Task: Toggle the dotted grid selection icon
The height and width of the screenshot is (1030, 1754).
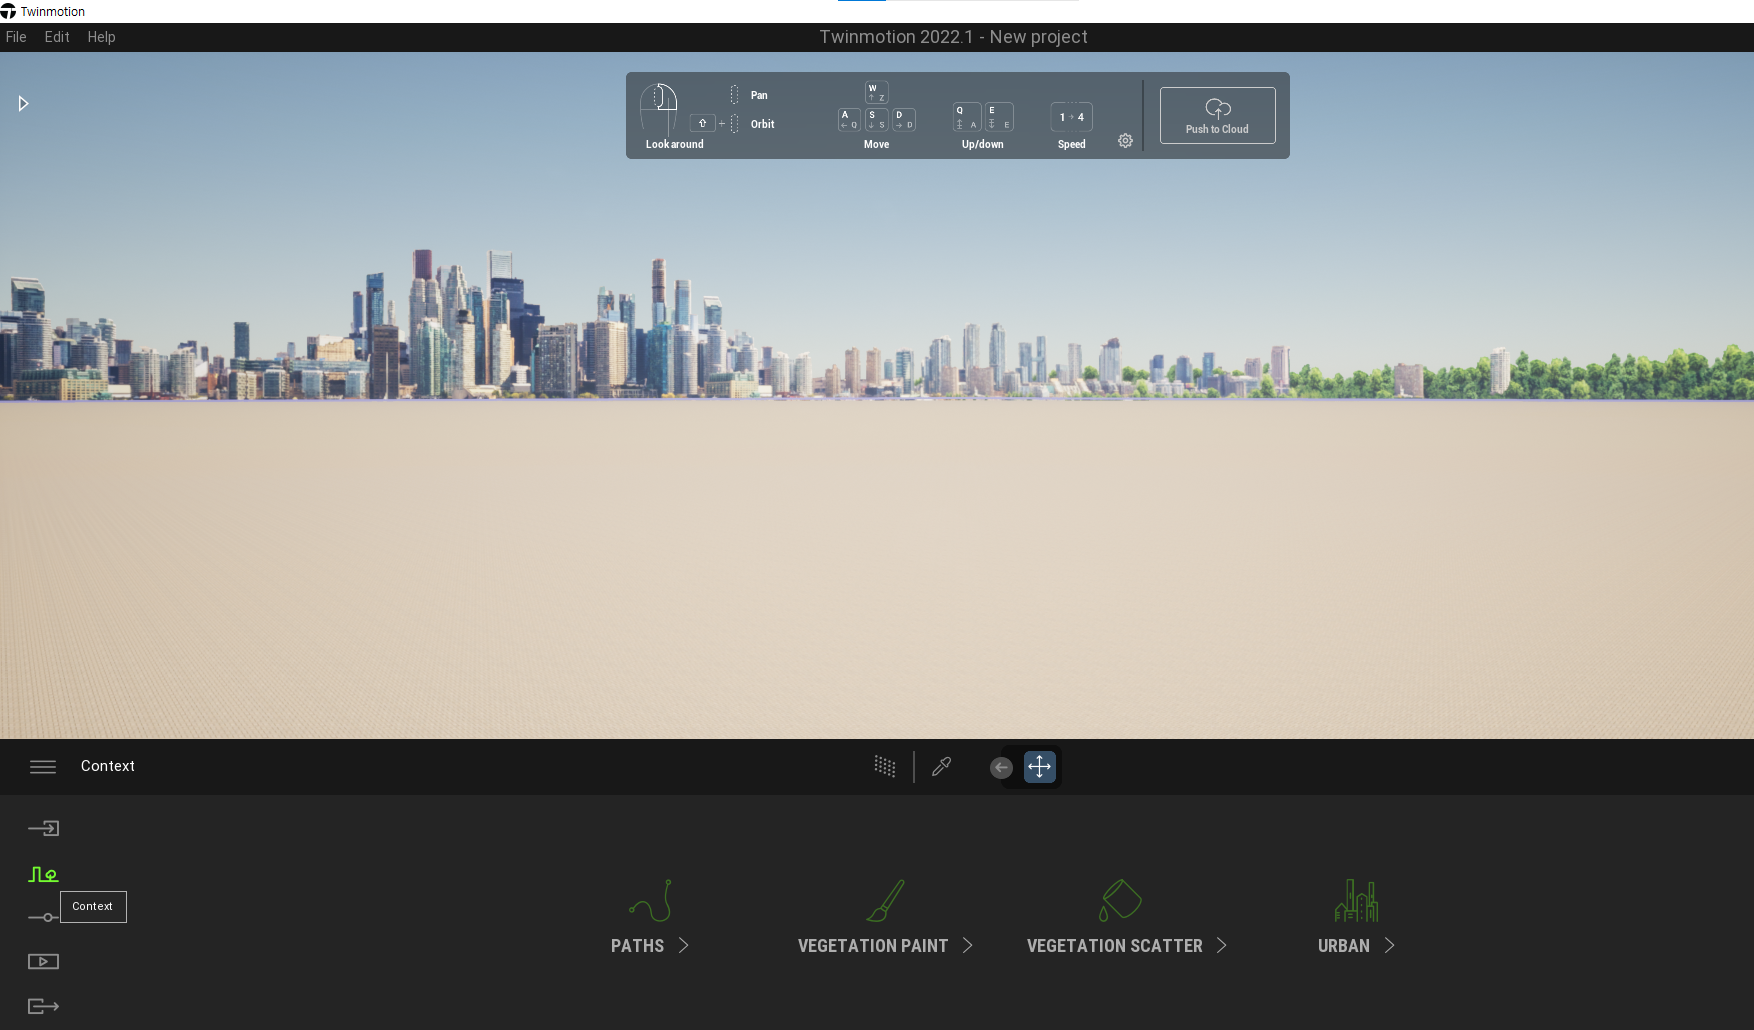Action: 885,767
